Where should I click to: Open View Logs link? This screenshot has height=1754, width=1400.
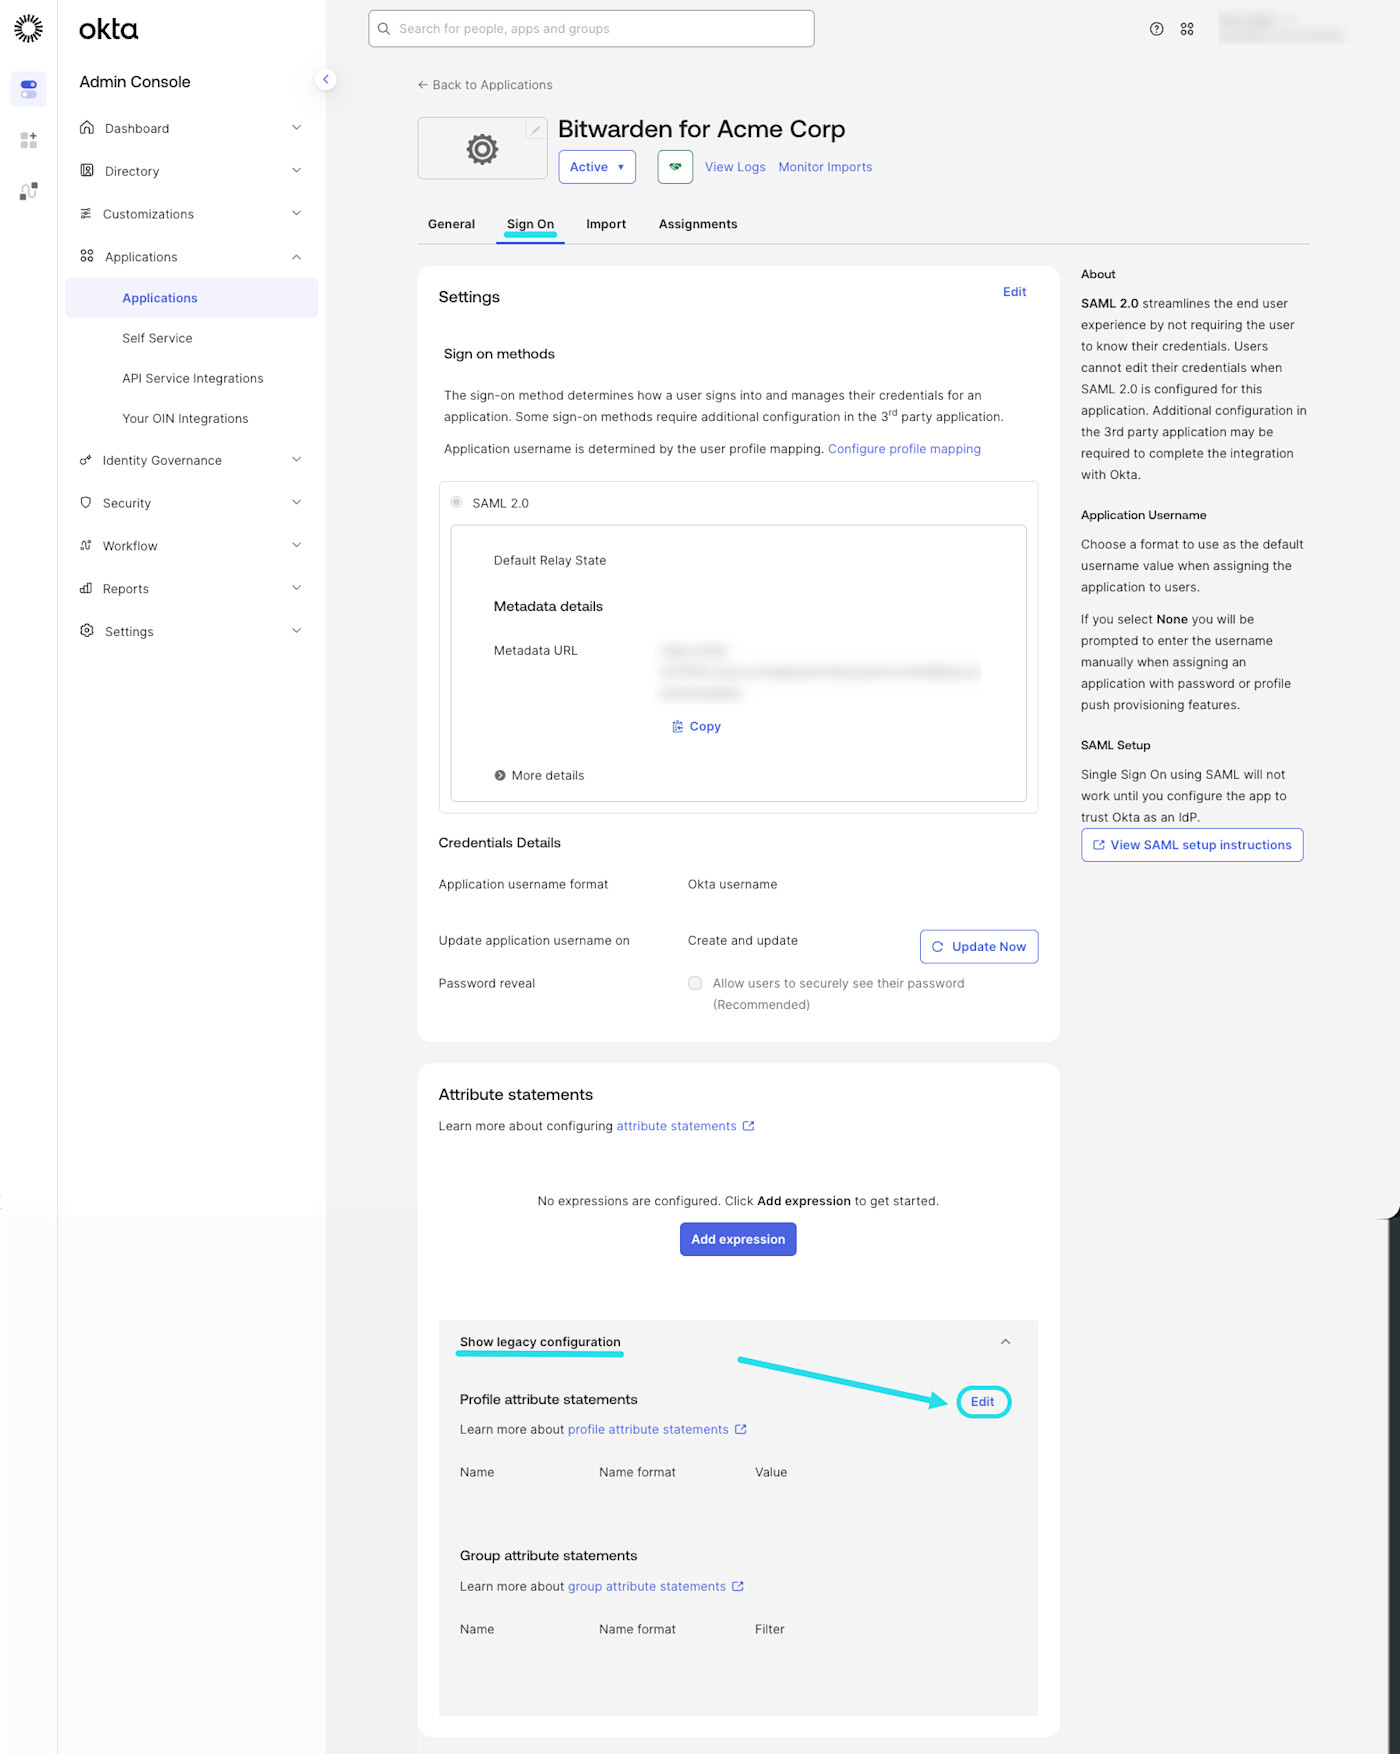pos(735,167)
